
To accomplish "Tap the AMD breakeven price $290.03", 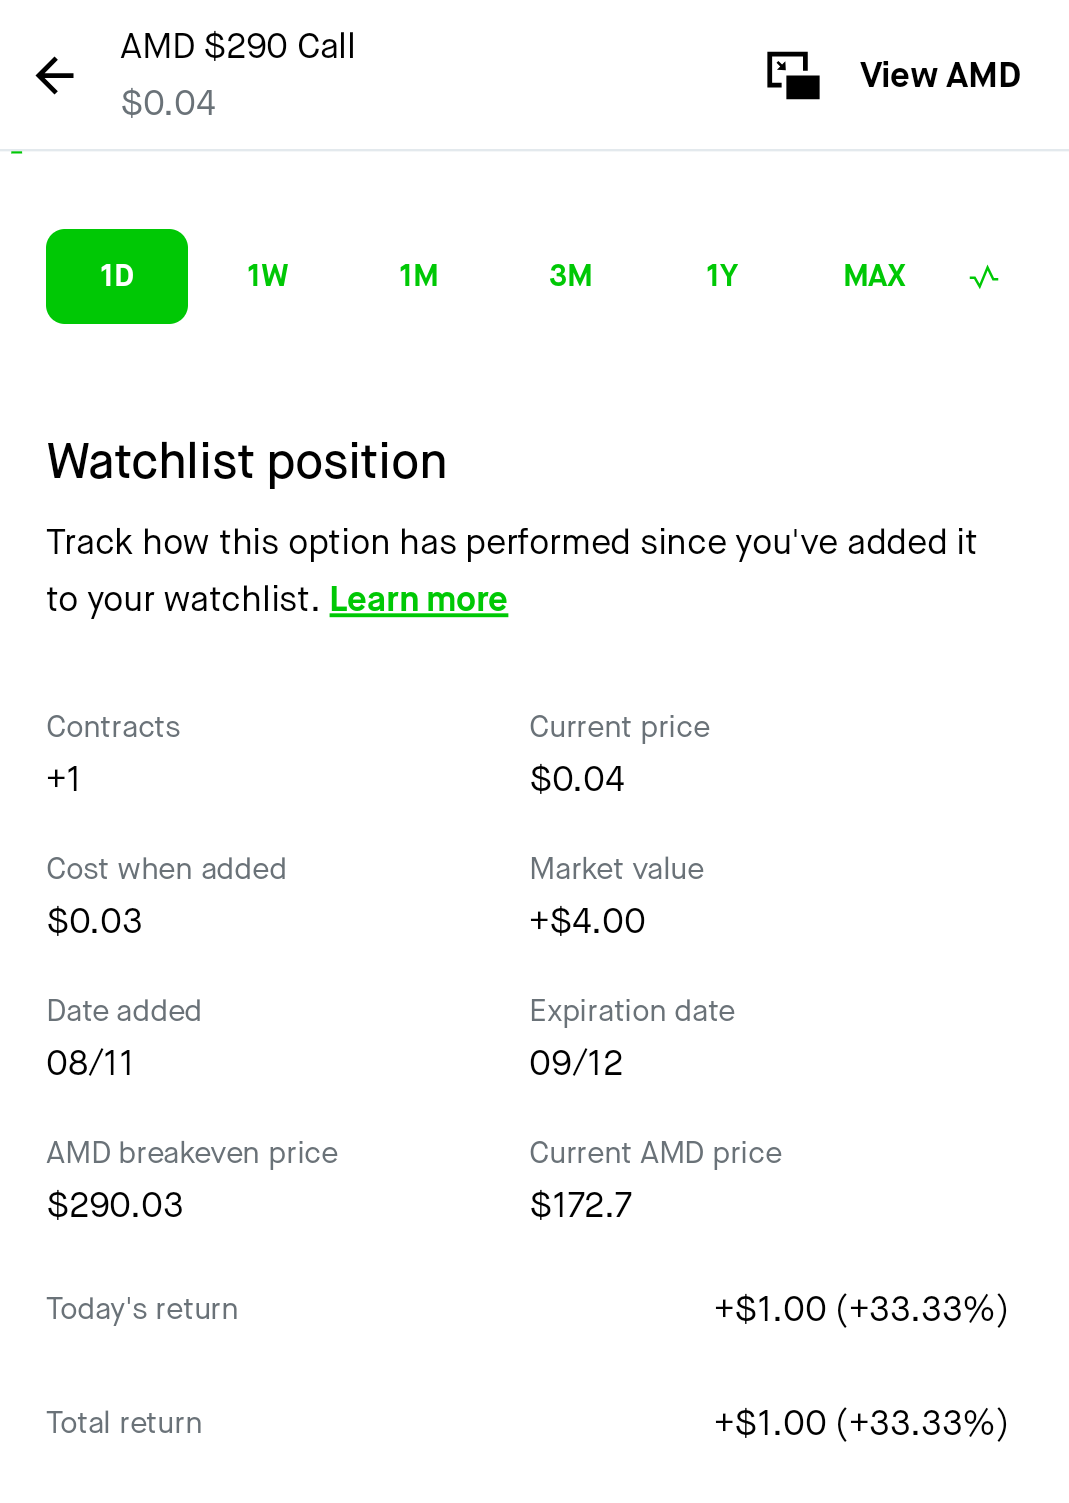I will pyautogui.click(x=115, y=1205).
